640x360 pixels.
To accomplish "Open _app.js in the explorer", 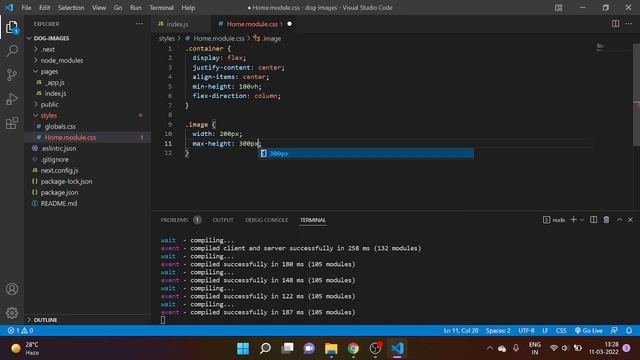I will pyautogui.click(x=55, y=82).
